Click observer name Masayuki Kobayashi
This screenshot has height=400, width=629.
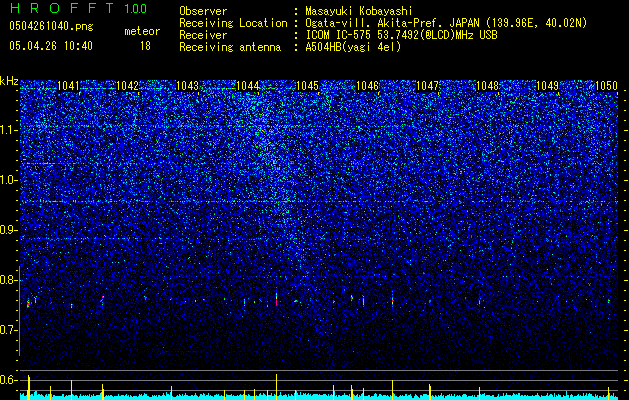[359, 11]
